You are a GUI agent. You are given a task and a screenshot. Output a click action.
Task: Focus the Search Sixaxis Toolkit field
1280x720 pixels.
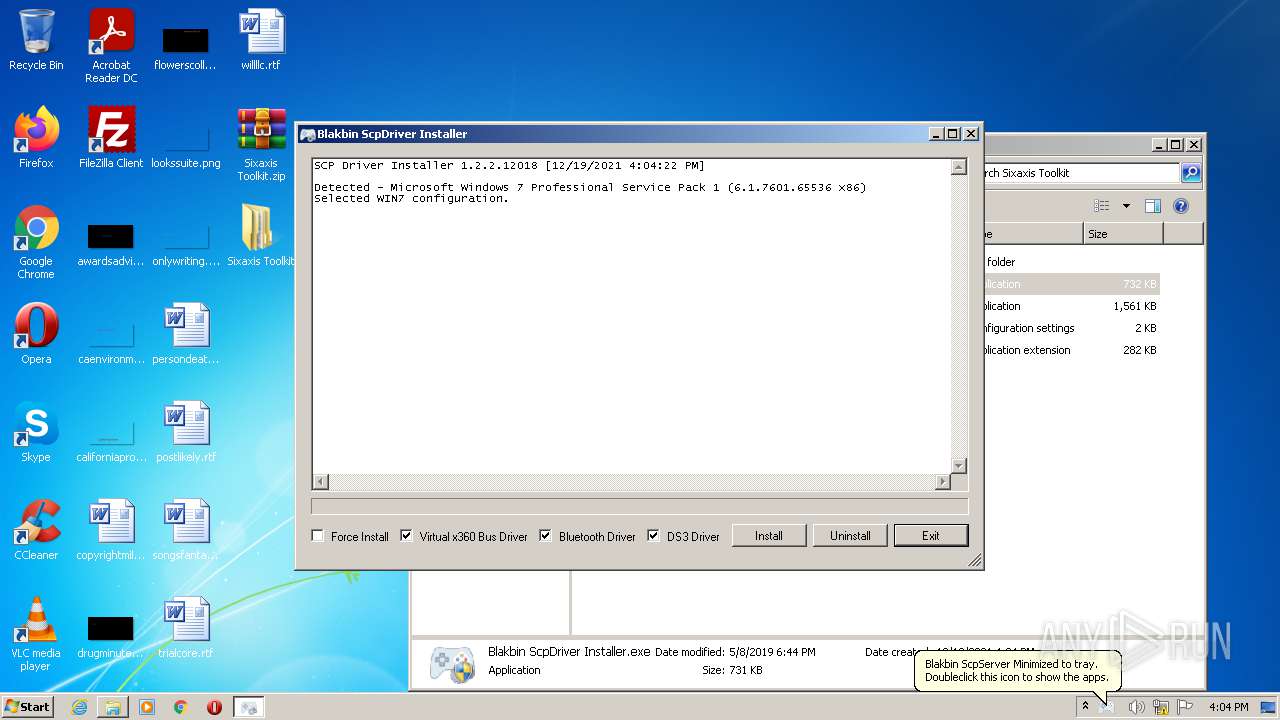click(x=1081, y=173)
